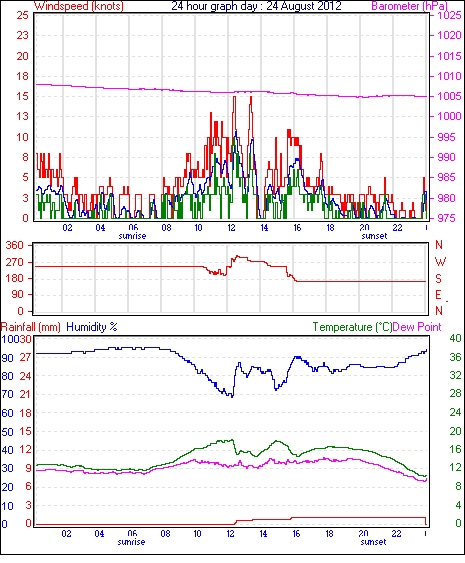Click the sunrise label under bottom graph
This screenshot has width=465, height=563.
(131, 542)
